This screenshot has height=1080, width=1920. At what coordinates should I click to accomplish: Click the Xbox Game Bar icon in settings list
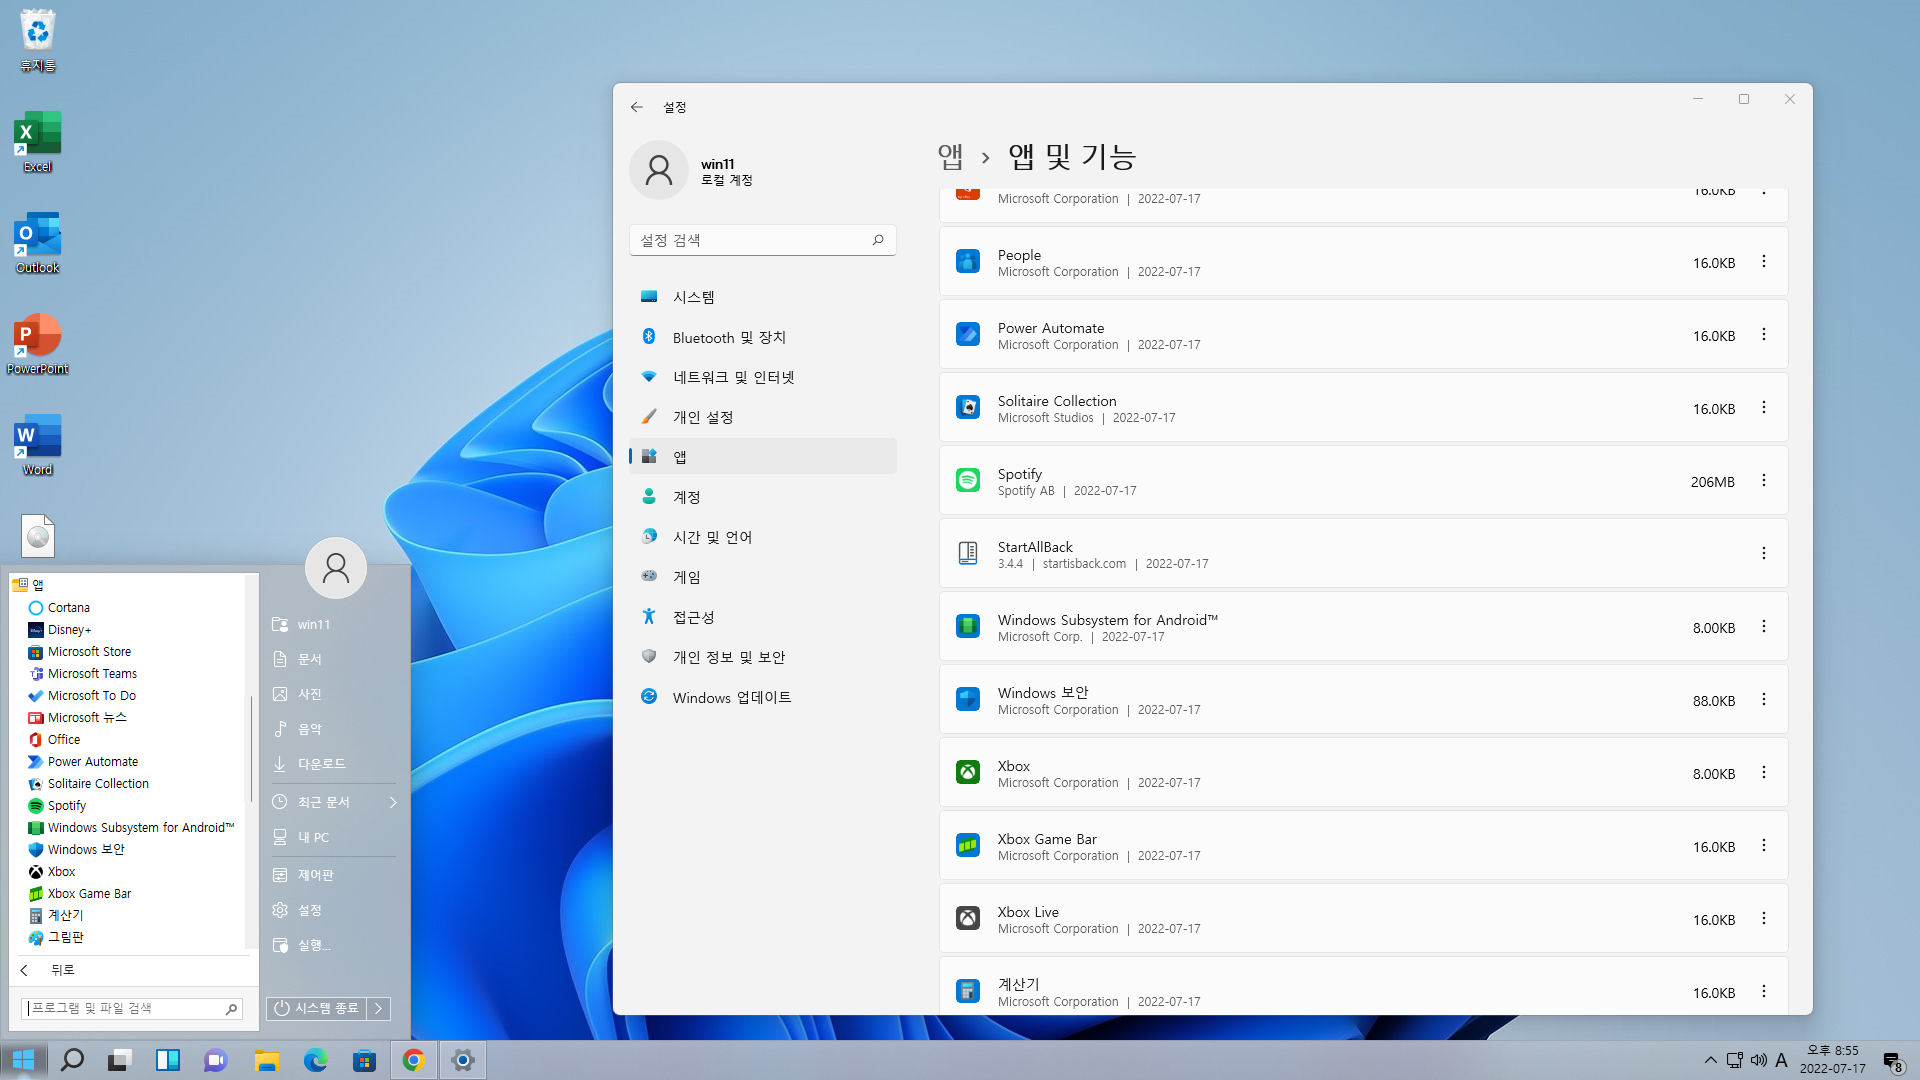(967, 846)
